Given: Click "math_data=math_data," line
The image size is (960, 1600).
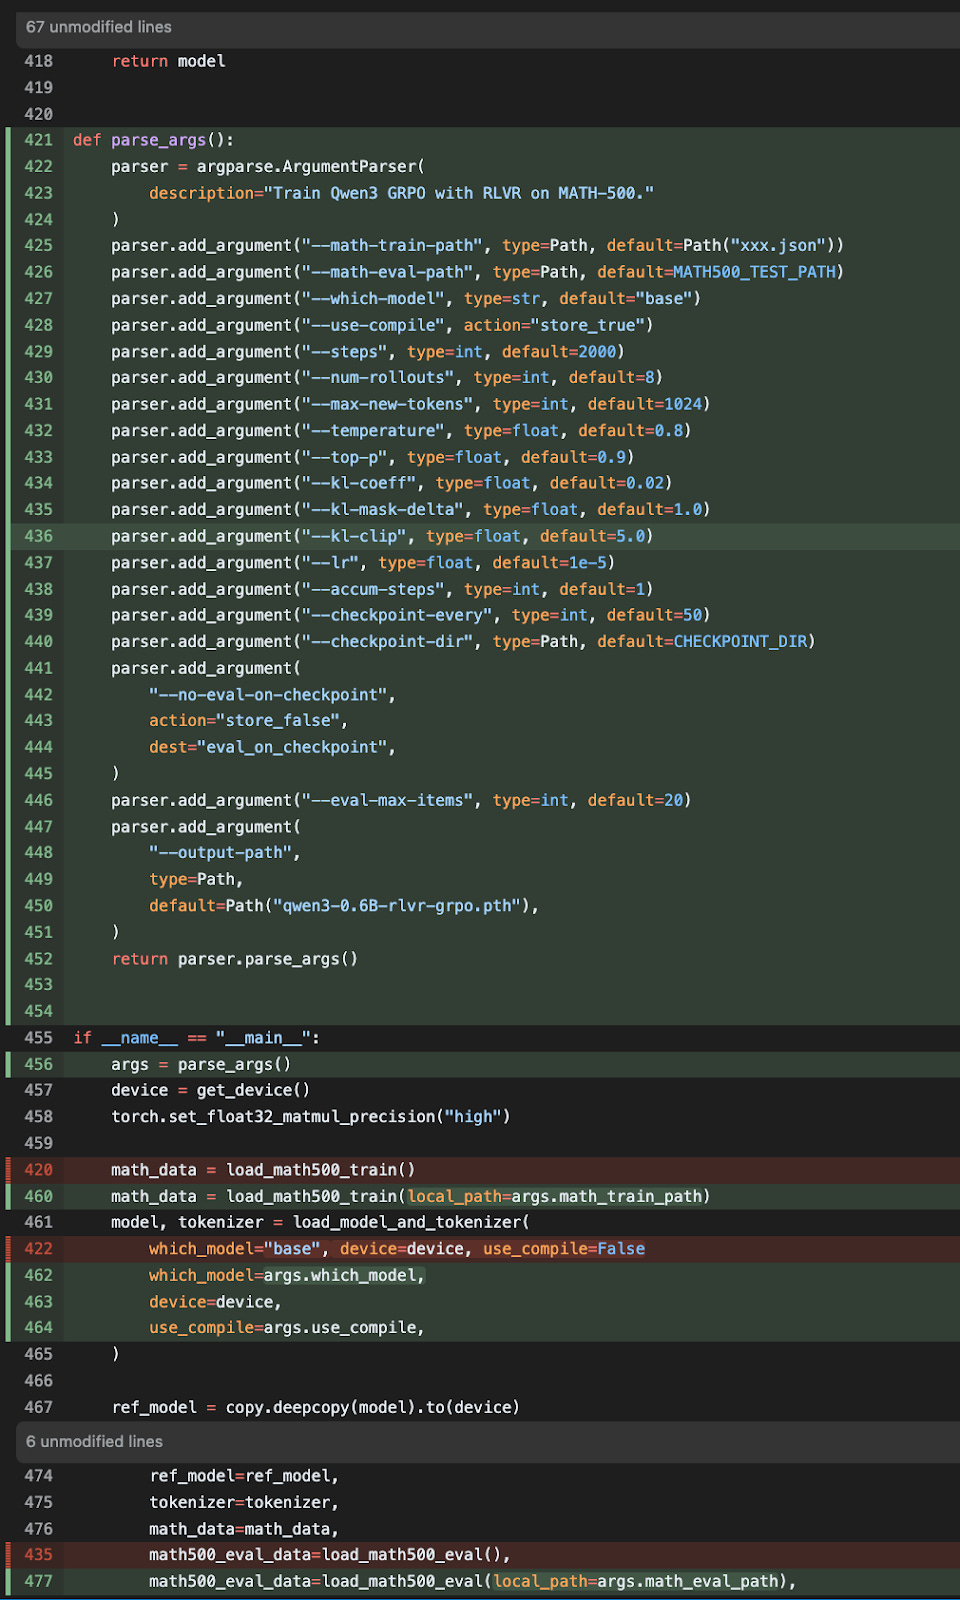Looking at the screenshot, I should (x=244, y=1529).
